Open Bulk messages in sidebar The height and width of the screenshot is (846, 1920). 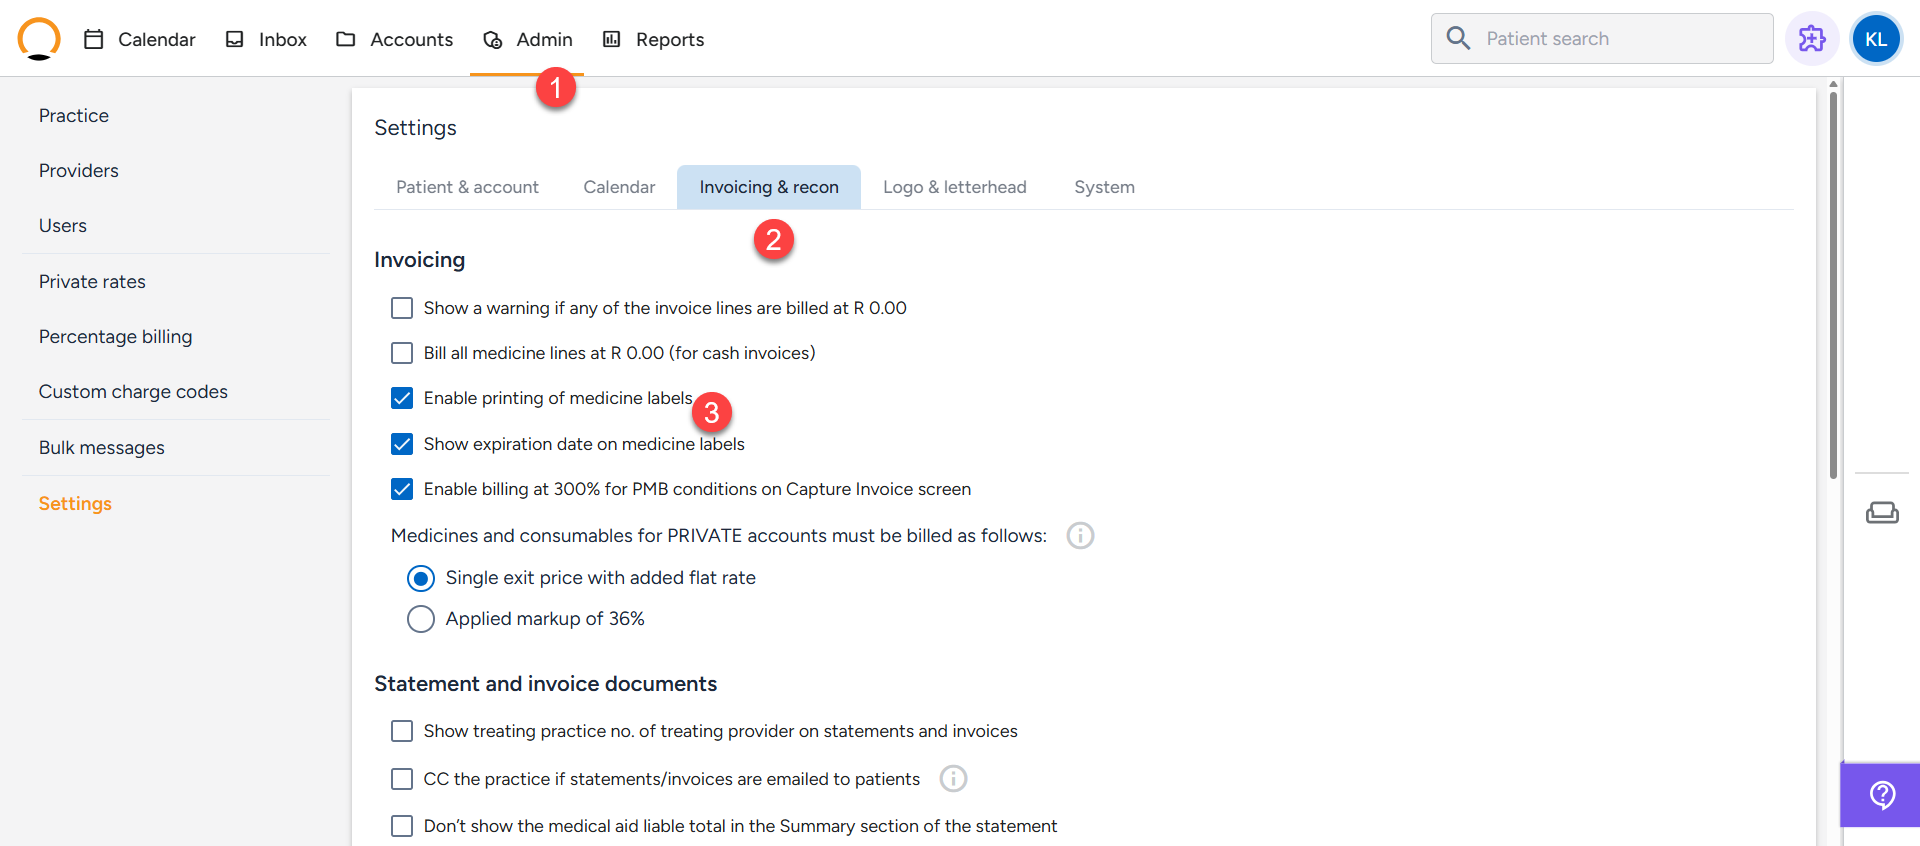(102, 448)
